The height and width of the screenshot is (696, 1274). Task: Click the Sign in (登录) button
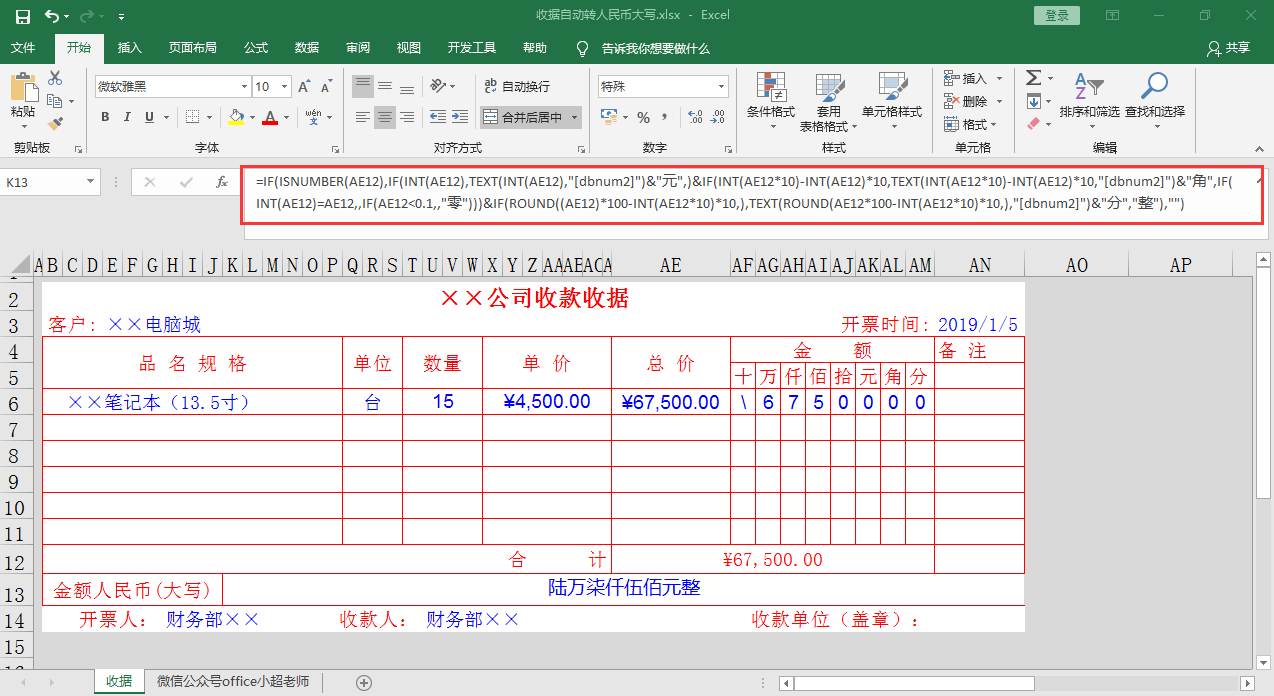1057,15
